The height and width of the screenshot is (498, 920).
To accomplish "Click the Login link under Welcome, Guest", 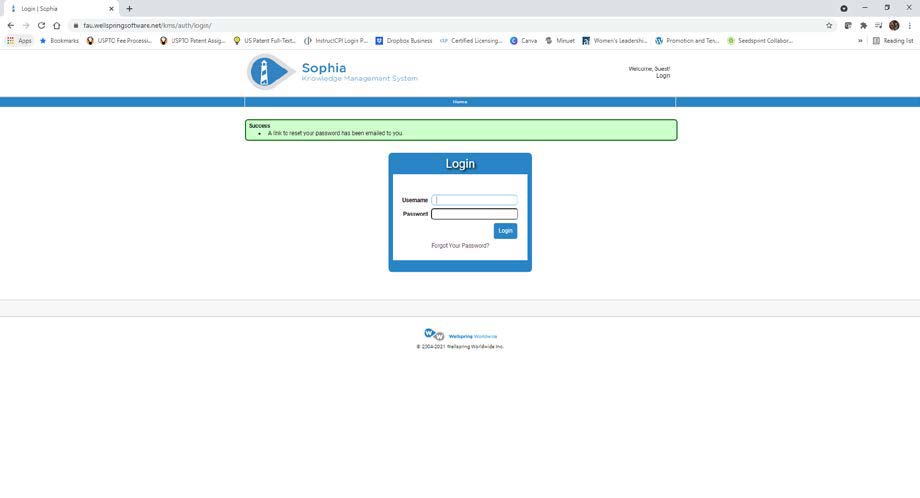I will point(663,75).
